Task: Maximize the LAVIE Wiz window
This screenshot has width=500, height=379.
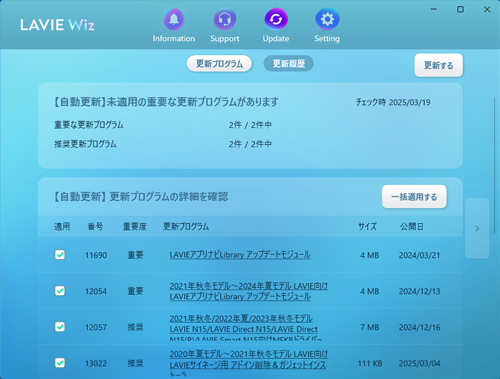Action: (x=460, y=9)
